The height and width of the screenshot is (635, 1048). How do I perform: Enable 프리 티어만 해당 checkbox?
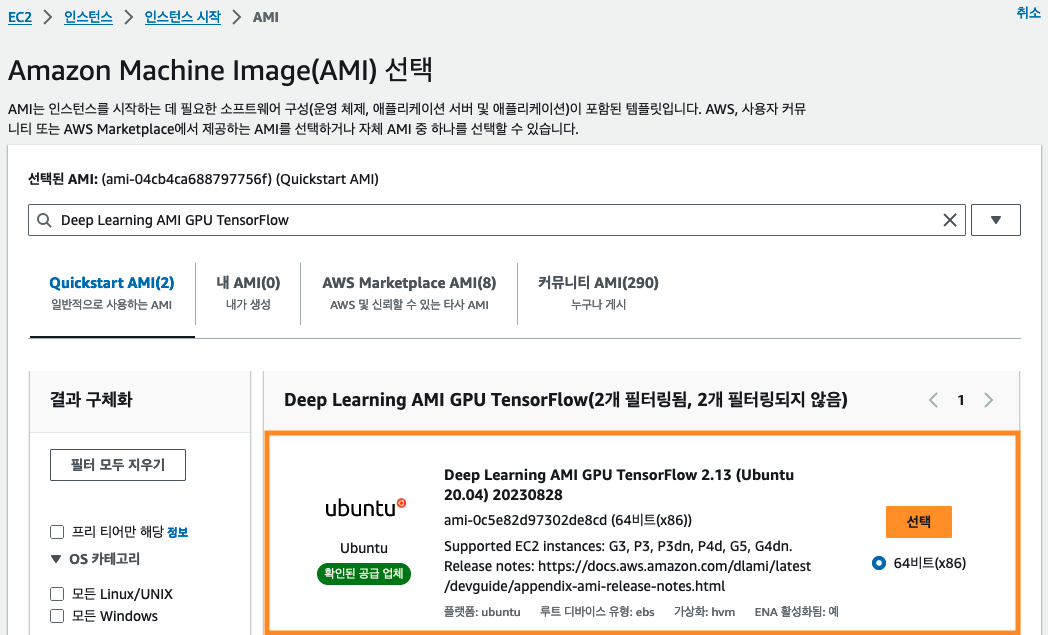coord(57,532)
